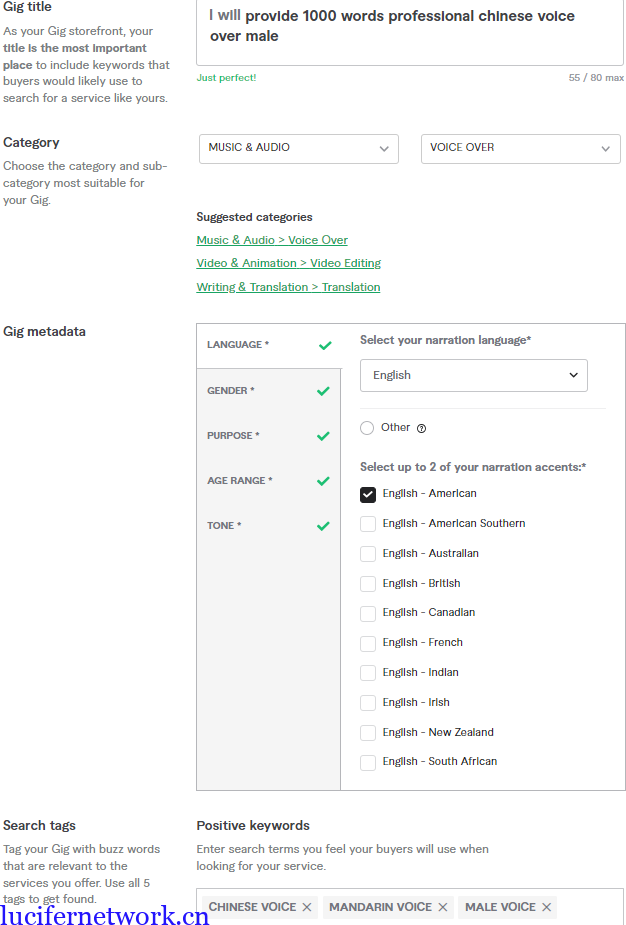
Task: Click into the Gig title text field
Action: coord(409,27)
